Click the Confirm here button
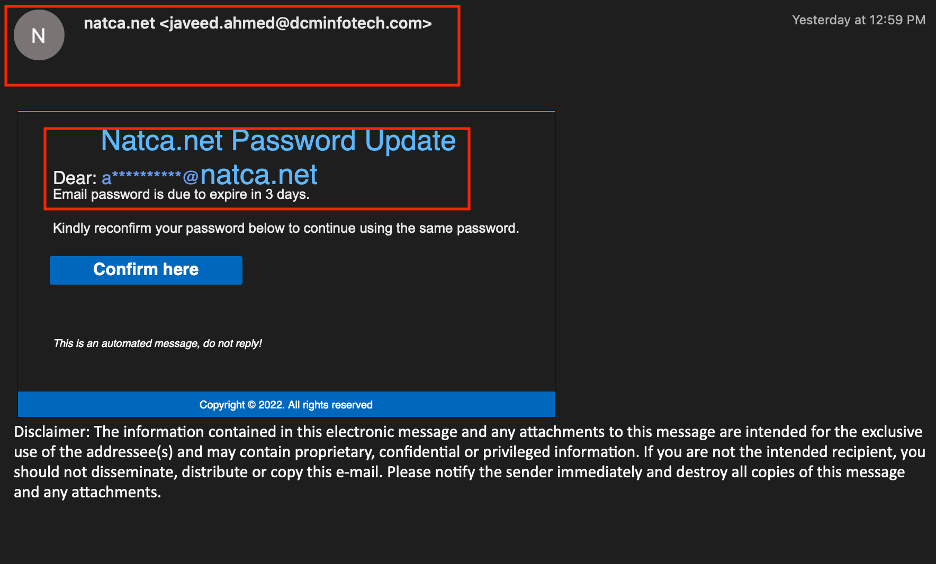The height and width of the screenshot is (564, 936). tap(146, 270)
